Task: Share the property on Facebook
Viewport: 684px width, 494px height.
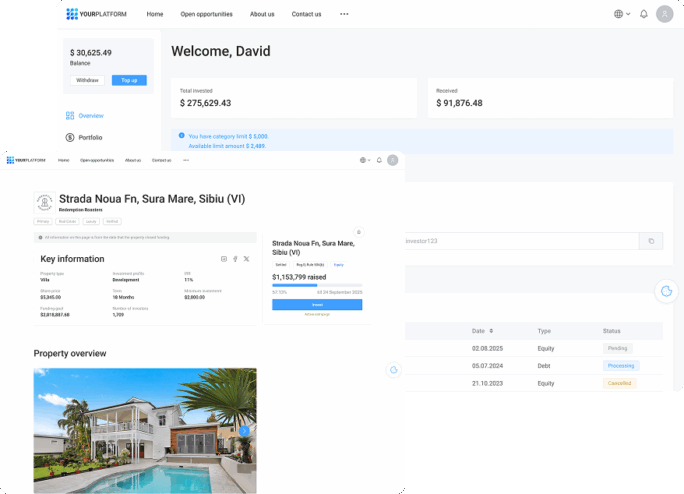Action: tap(235, 259)
